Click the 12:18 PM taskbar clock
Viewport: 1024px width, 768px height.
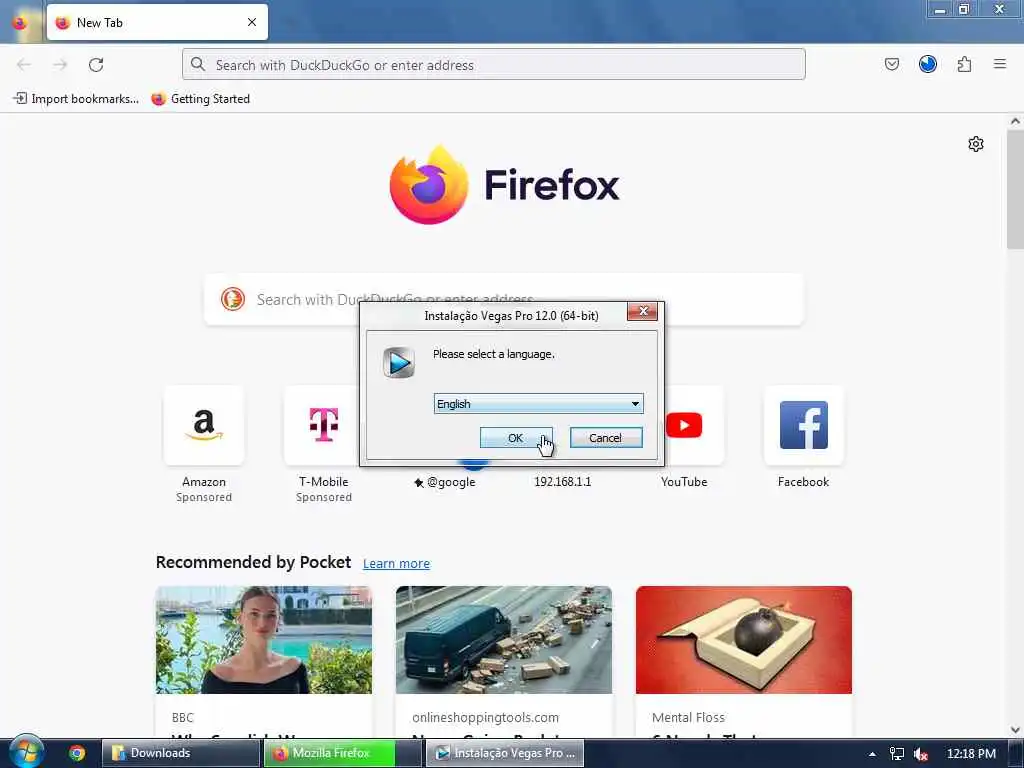click(971, 754)
